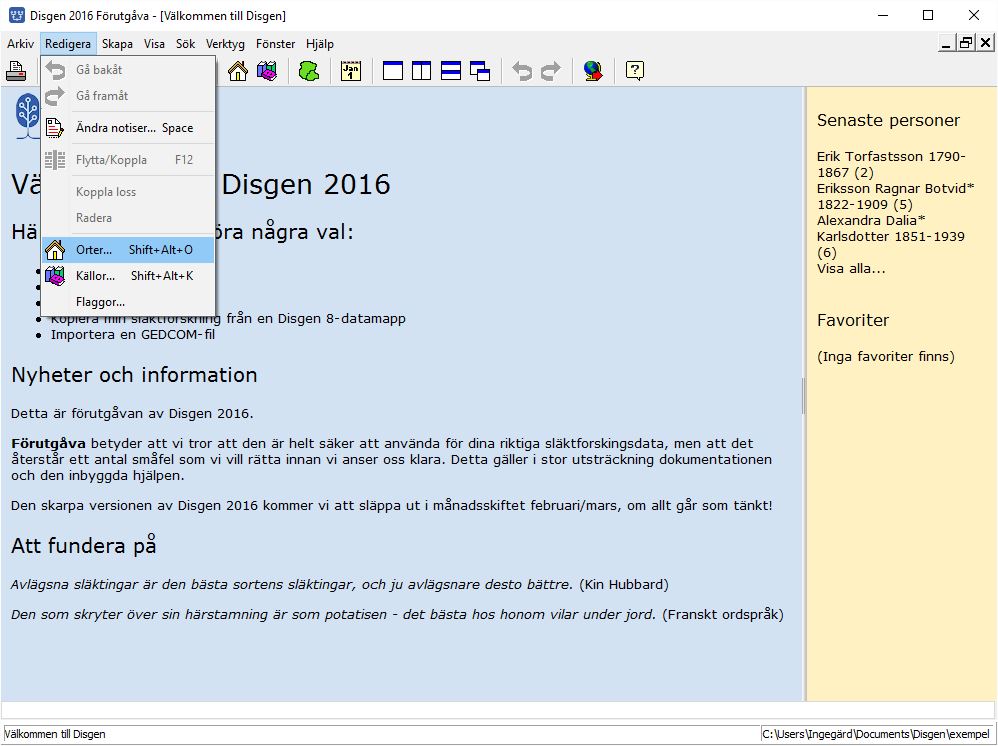Image resolution: width=998 pixels, height=746 pixels.
Task: Click status bar text Välkommen till Disgen
Action: pyautogui.click(x=55, y=734)
